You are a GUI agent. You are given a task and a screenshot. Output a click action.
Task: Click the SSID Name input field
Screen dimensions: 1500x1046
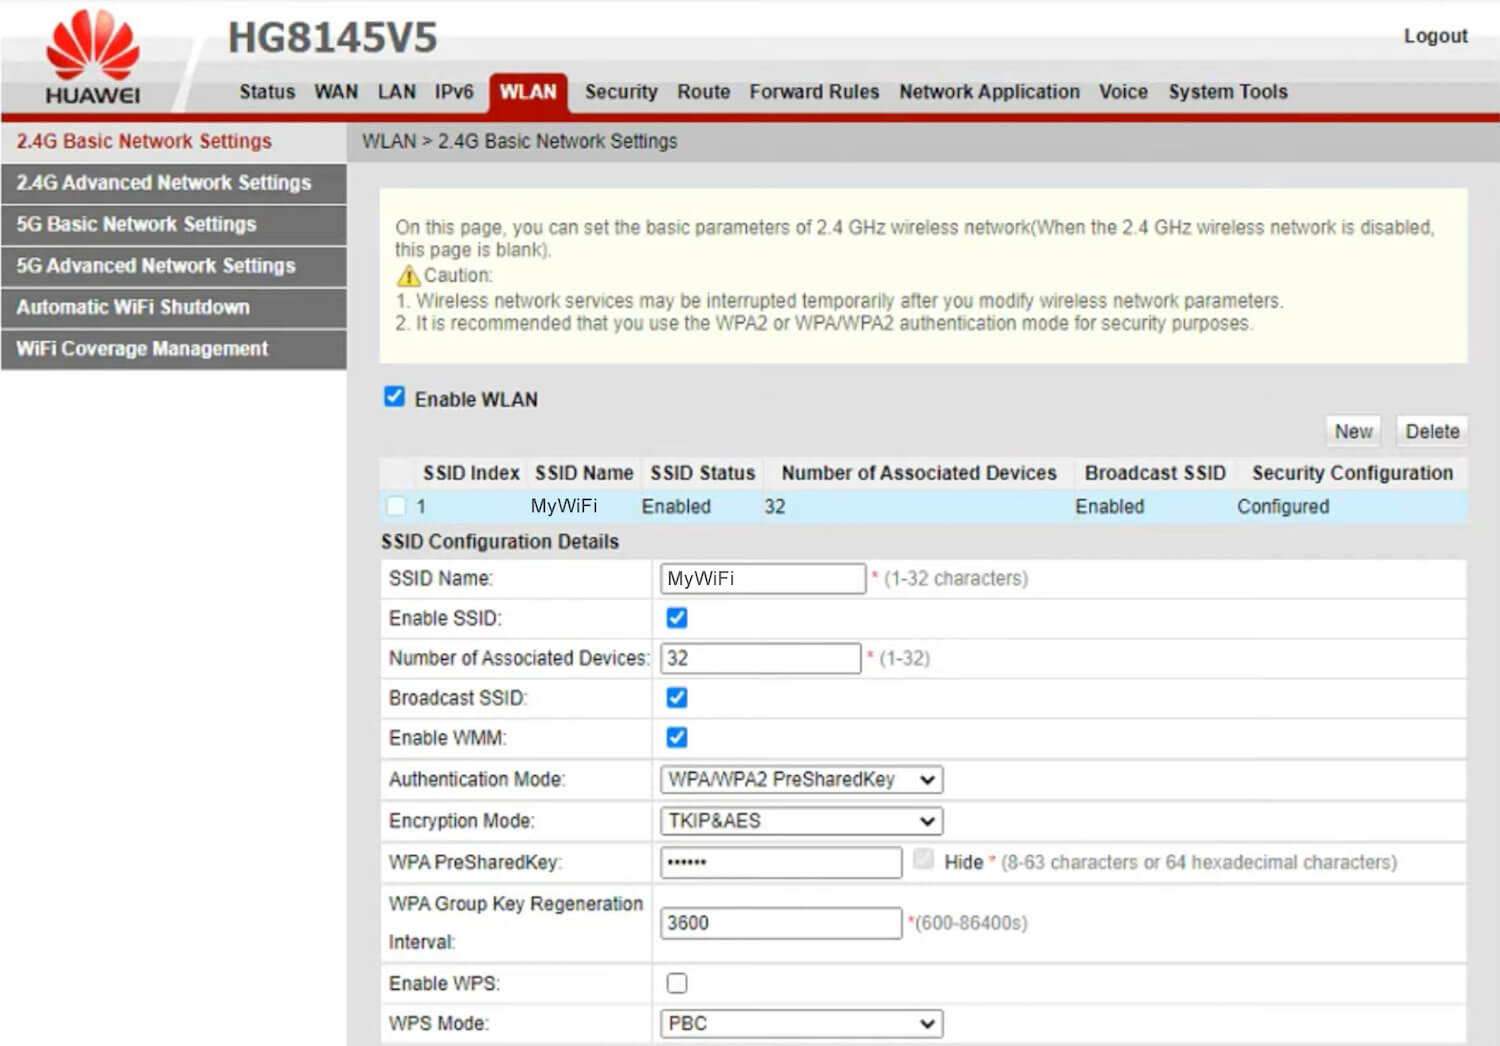click(x=762, y=578)
